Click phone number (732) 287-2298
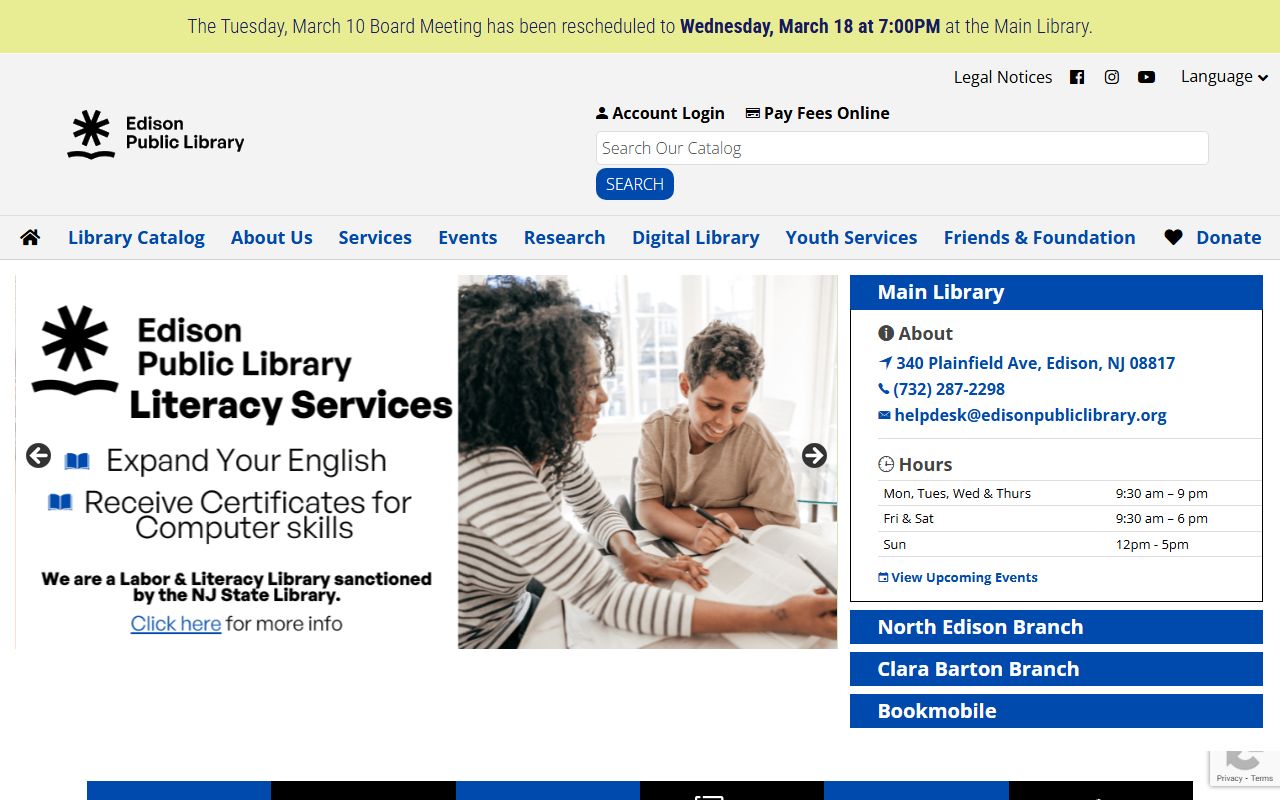Screen dimensions: 1280x800 pyautogui.click(x=941, y=389)
